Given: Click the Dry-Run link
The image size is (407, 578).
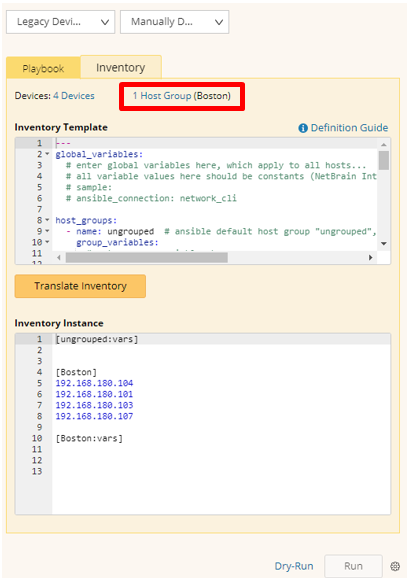Looking at the screenshot, I should (294, 566).
